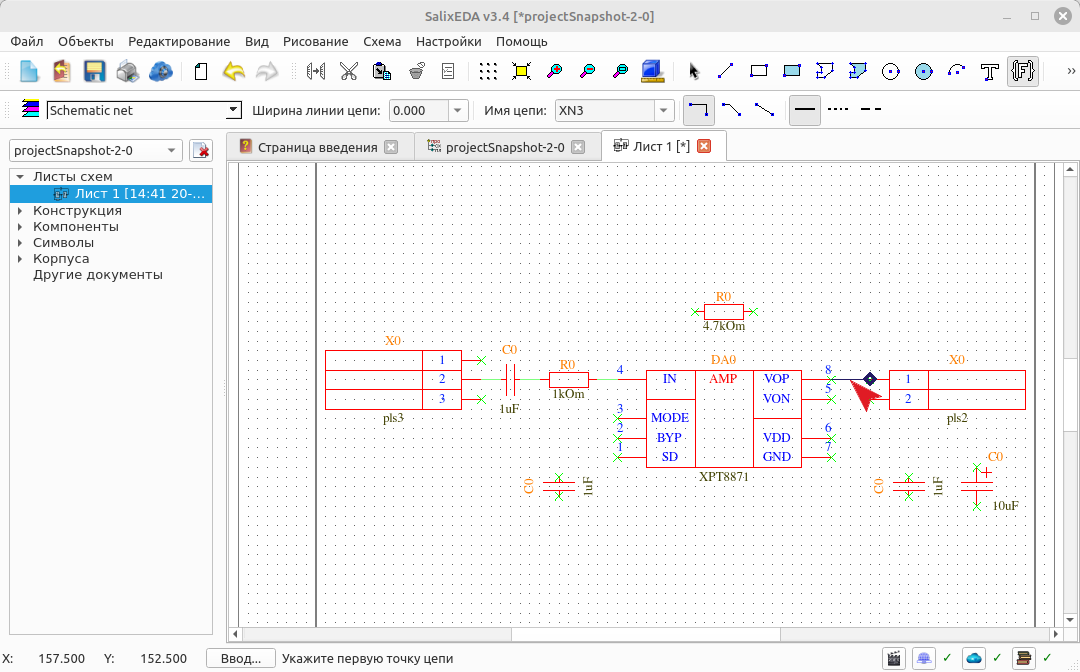The image size is (1080, 672).
Task: Select the filled circle tool
Action: [x=924, y=71]
